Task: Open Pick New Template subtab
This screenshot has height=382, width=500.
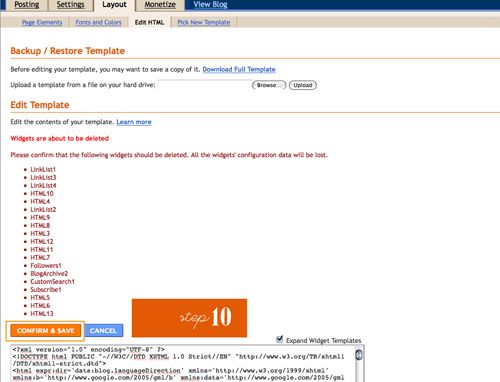Action: click(204, 22)
